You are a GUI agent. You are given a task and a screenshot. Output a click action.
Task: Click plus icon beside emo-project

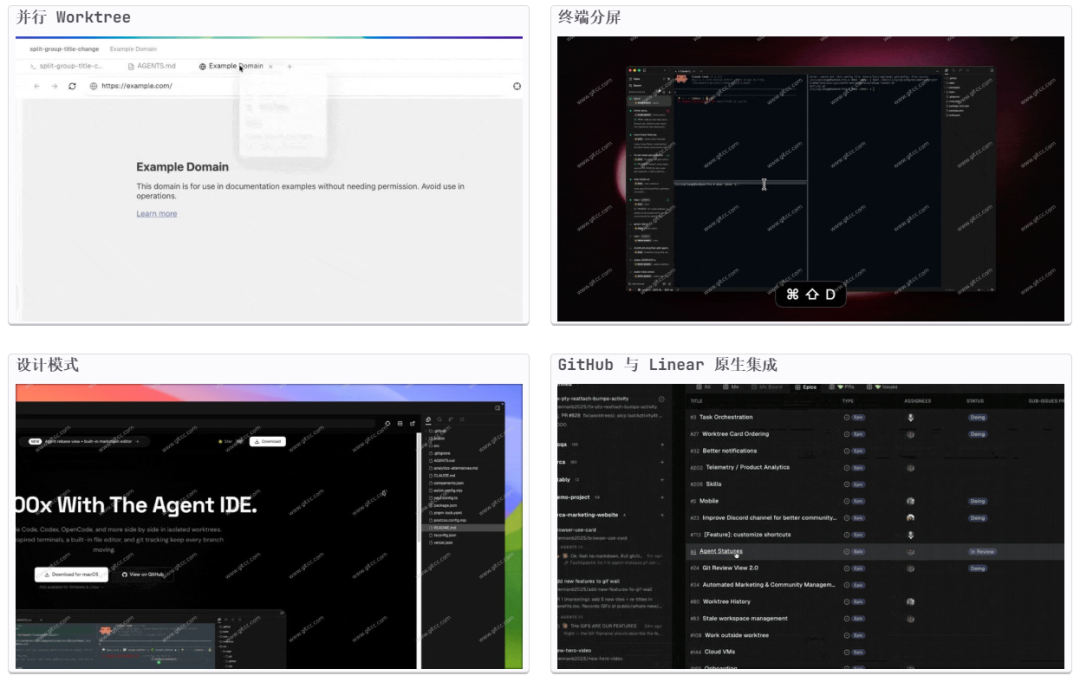pyautogui.click(x=663, y=497)
